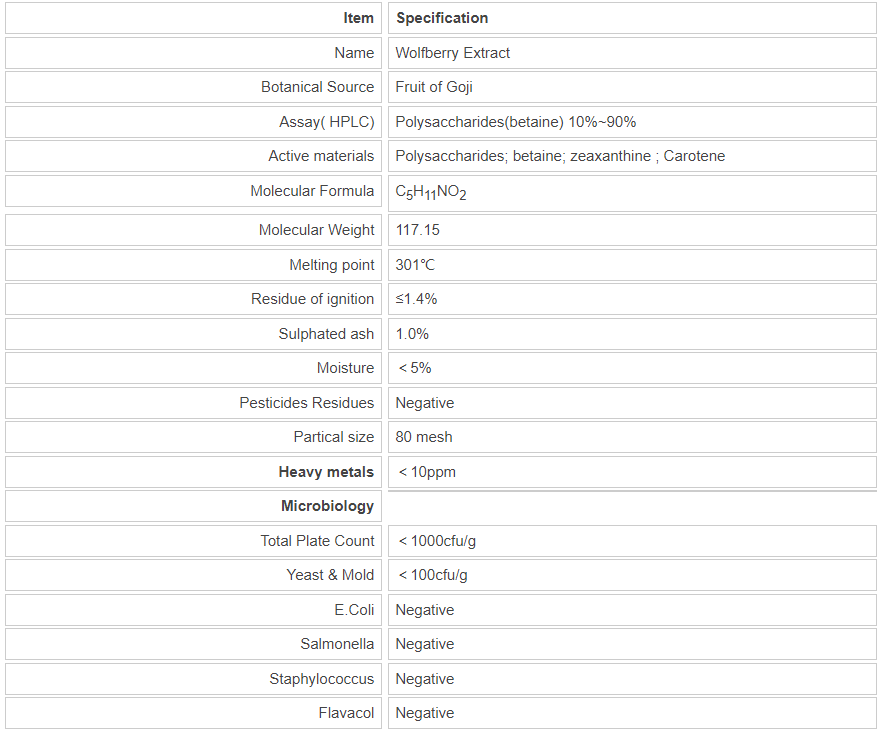Select the Sulphated ash 1.0% value

pyautogui.click(x=412, y=334)
